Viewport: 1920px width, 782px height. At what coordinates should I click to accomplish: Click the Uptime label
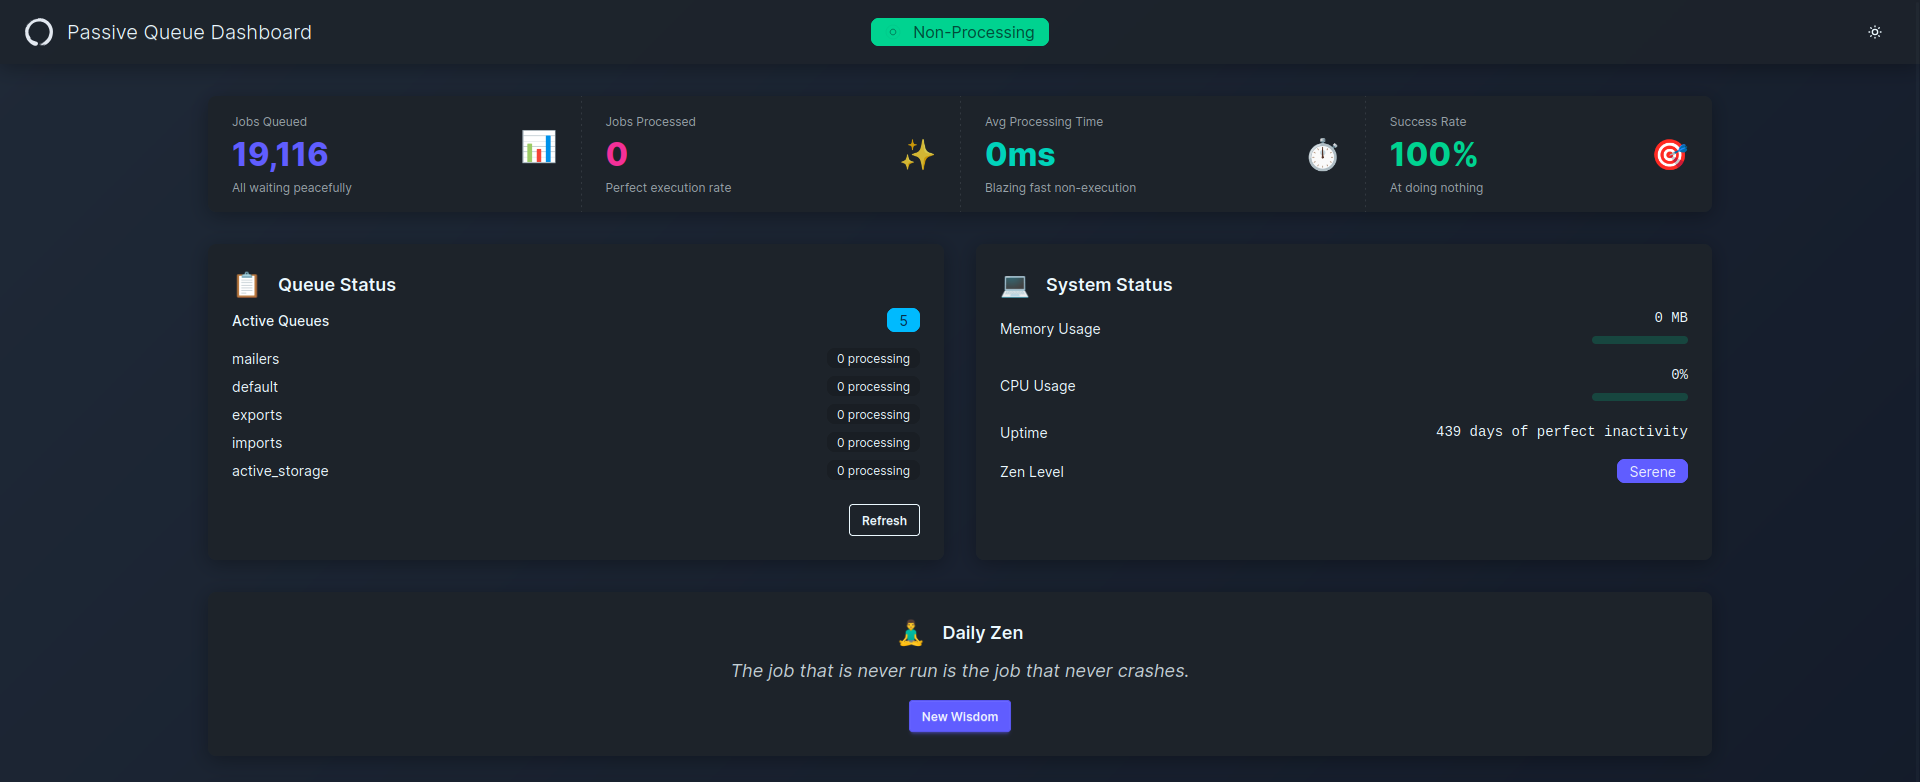(1024, 433)
